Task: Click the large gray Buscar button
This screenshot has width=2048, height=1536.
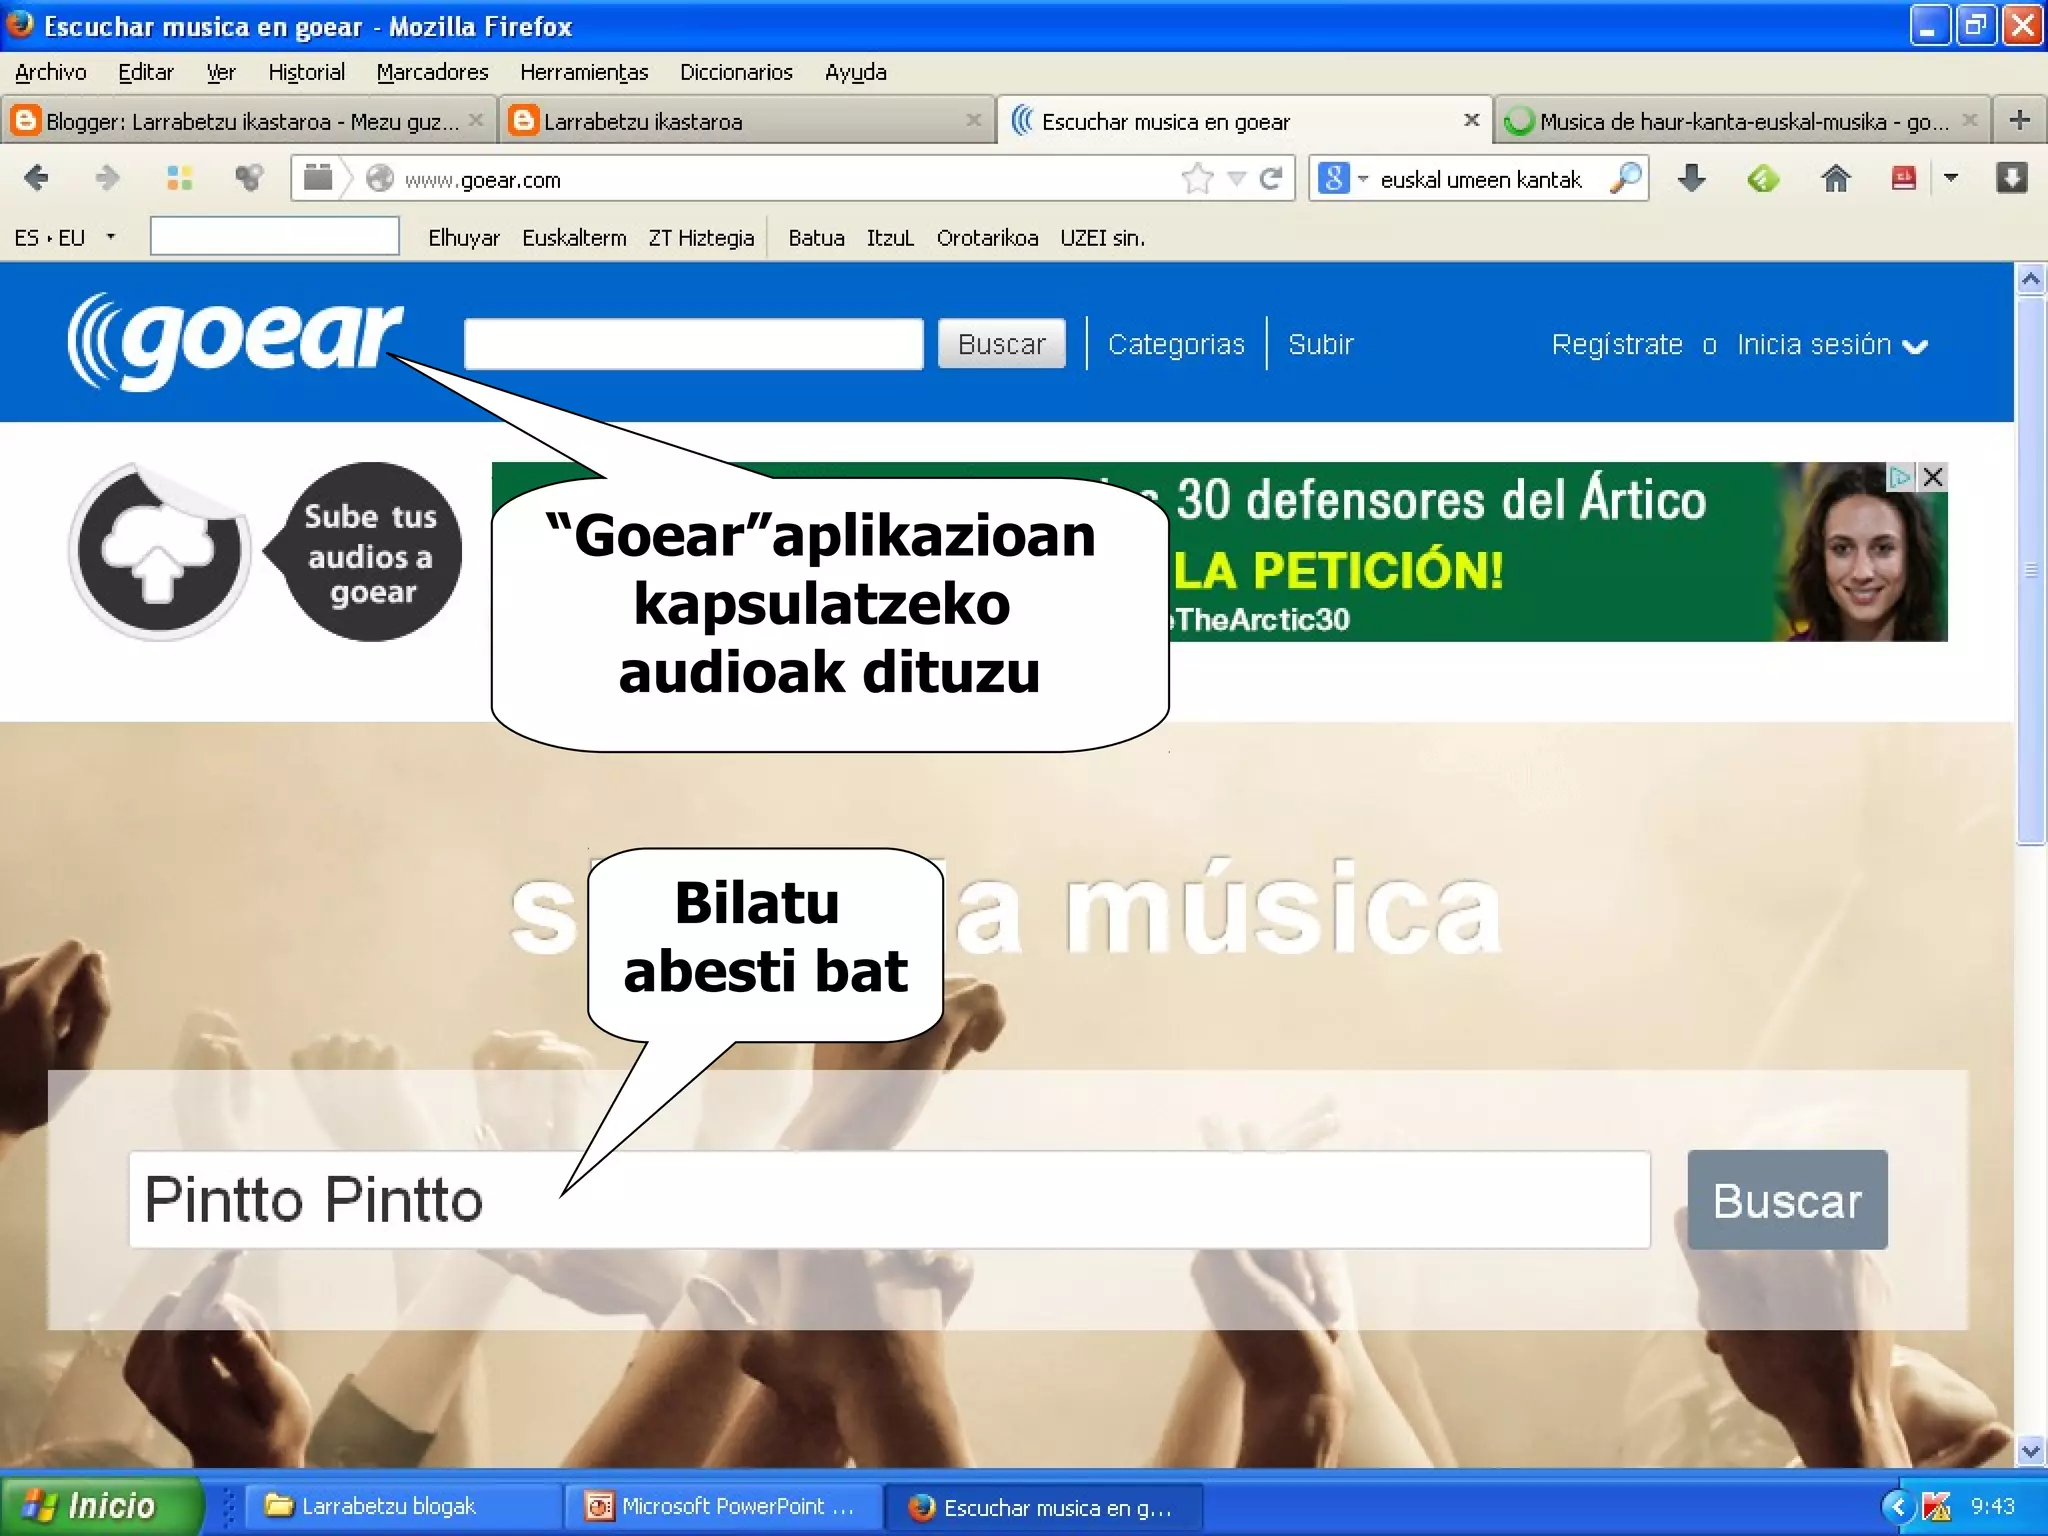Action: (x=1787, y=1200)
